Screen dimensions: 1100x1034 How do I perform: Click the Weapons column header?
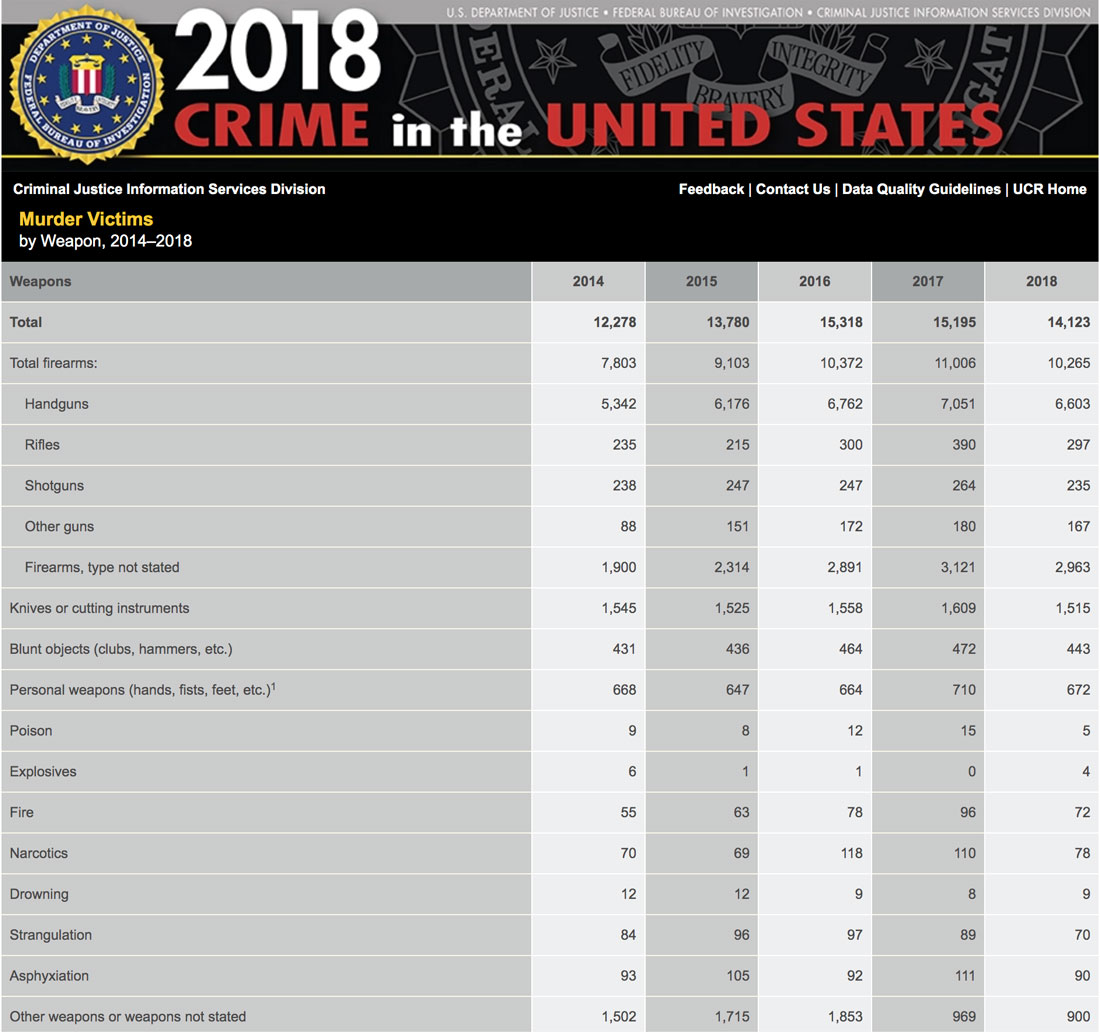point(41,281)
